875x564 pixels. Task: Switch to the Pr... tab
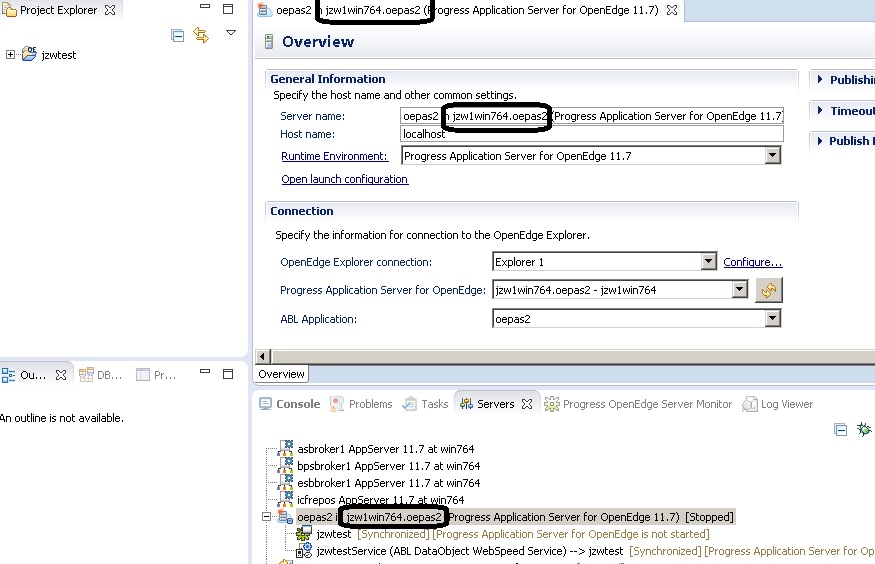click(156, 375)
